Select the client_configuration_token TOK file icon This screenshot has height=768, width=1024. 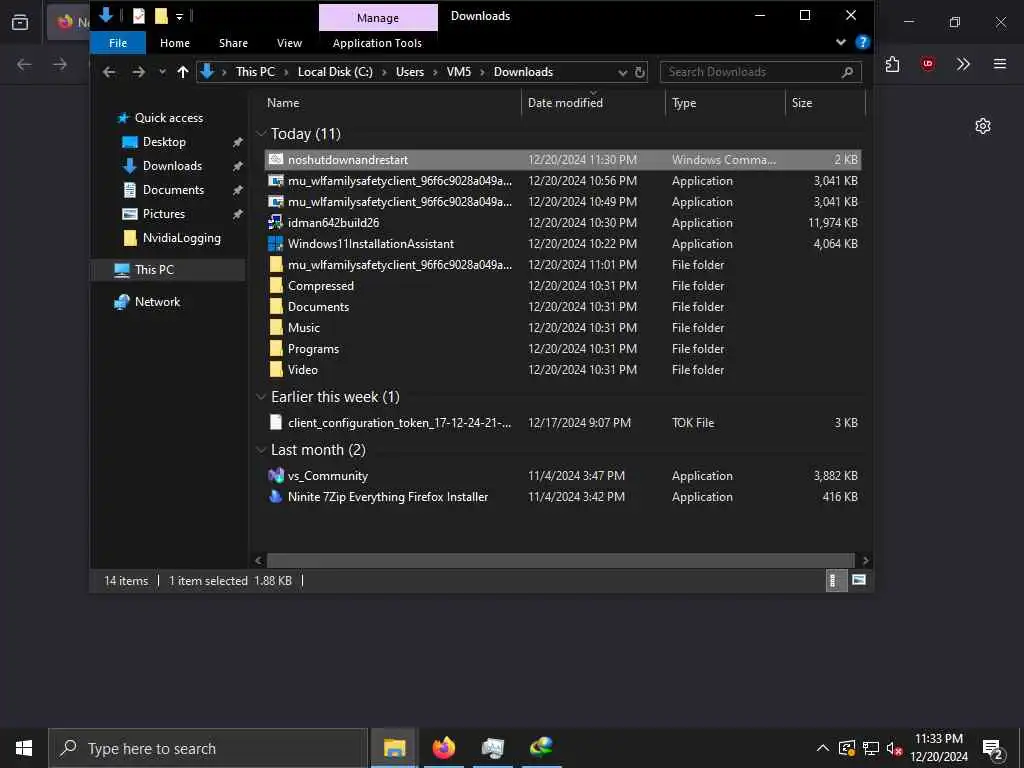(x=276, y=423)
